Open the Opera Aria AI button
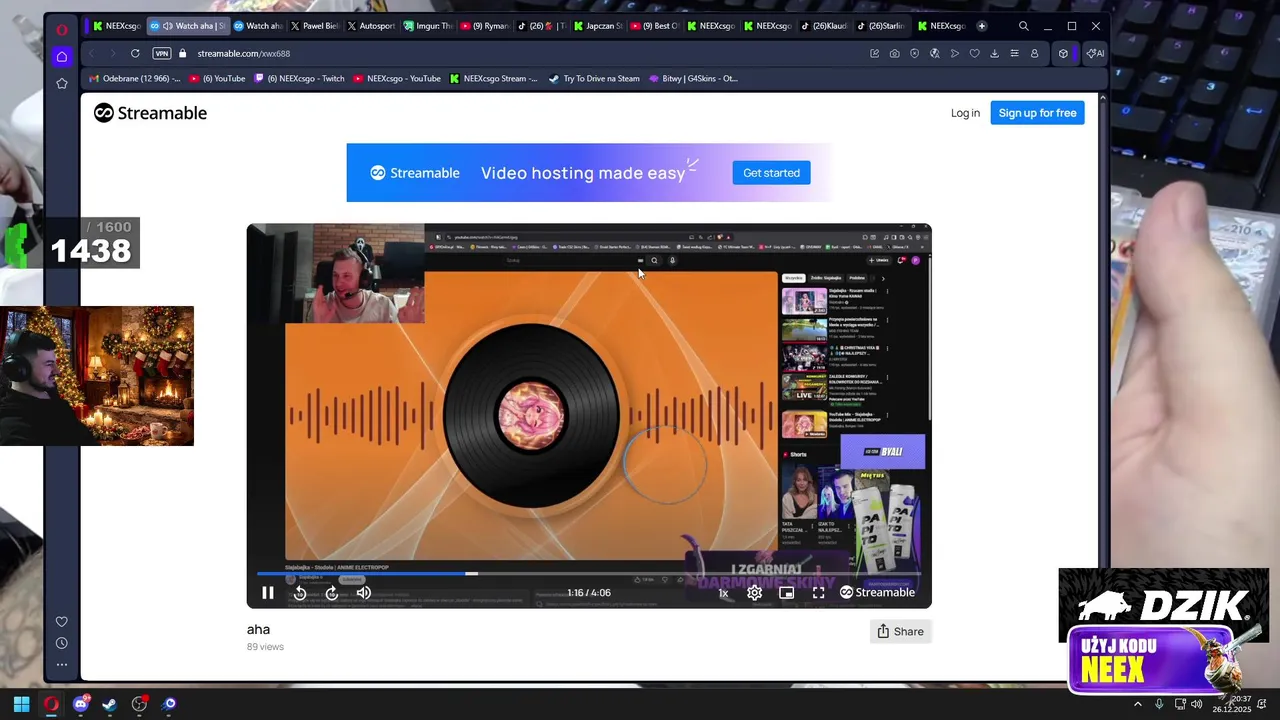Viewport: 1280px width, 720px height. [1096, 53]
